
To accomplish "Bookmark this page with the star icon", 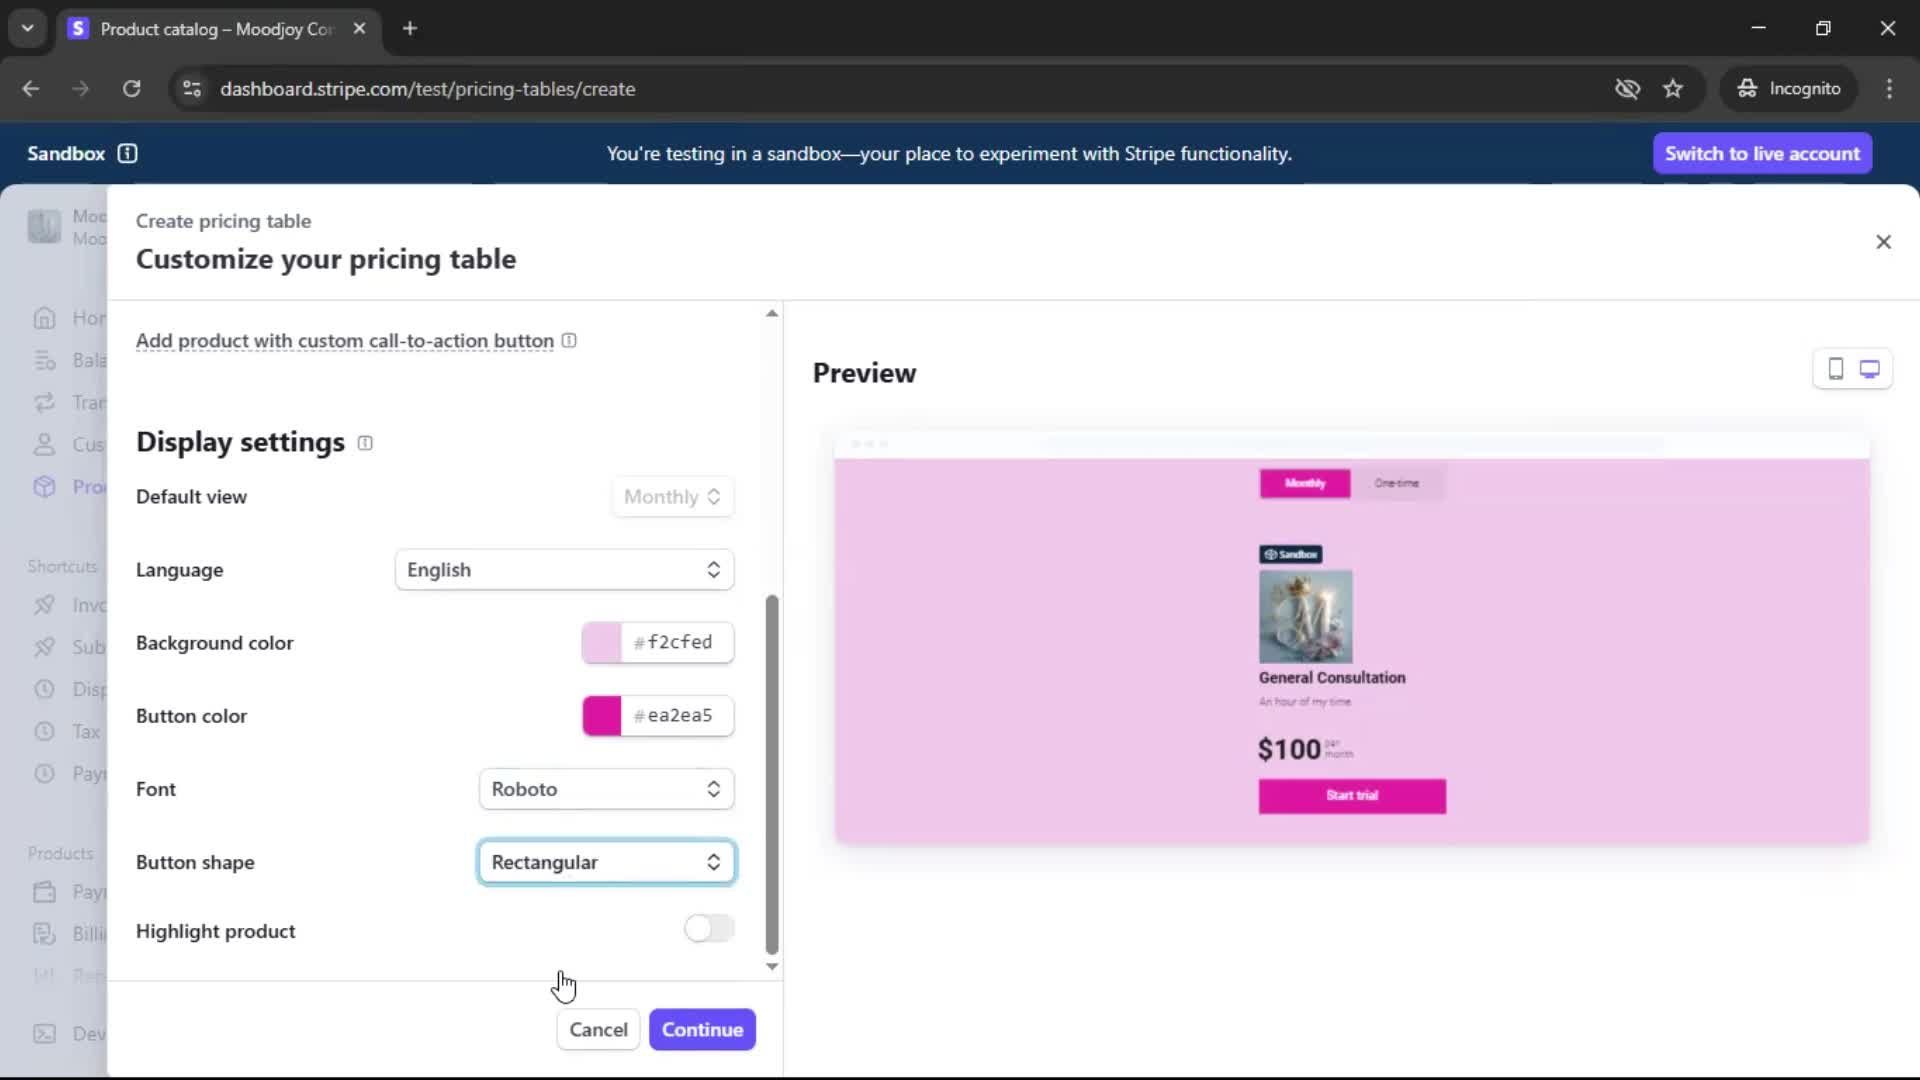I will tap(1673, 89).
